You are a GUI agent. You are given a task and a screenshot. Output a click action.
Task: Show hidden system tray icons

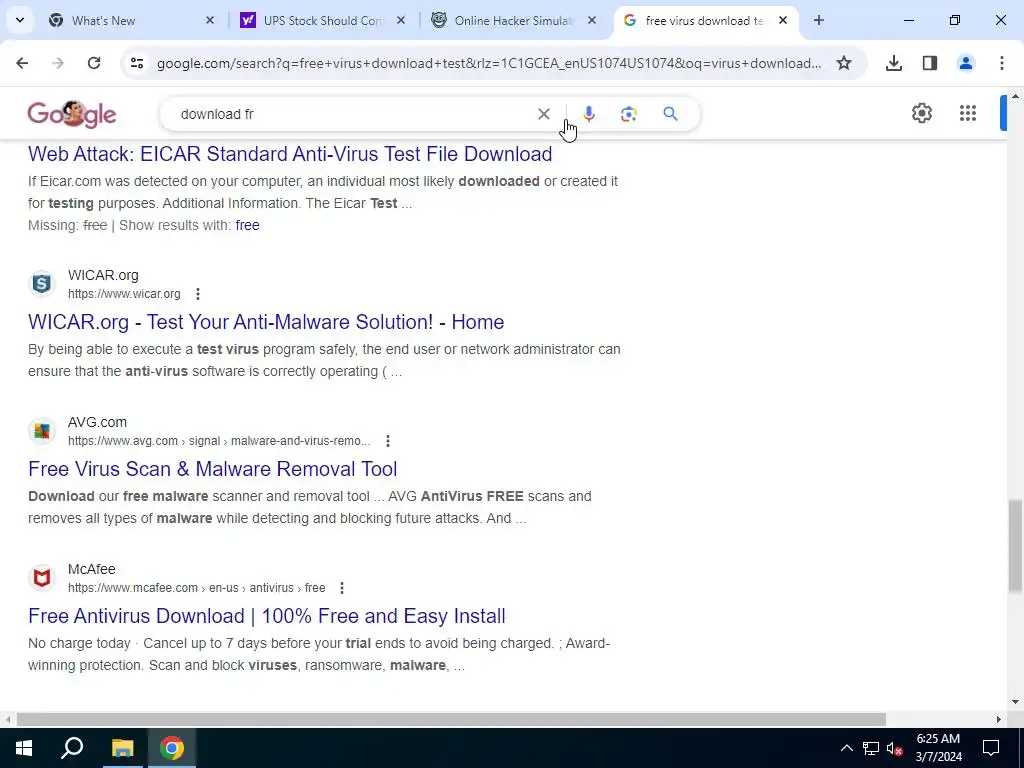click(x=846, y=748)
